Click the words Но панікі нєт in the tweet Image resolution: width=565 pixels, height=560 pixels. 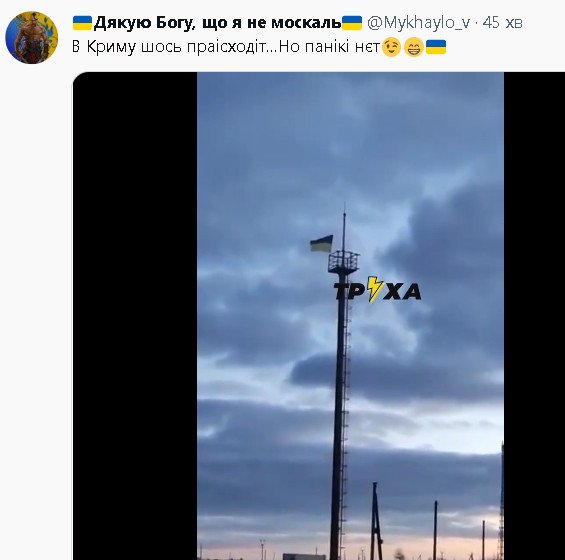[329, 47]
